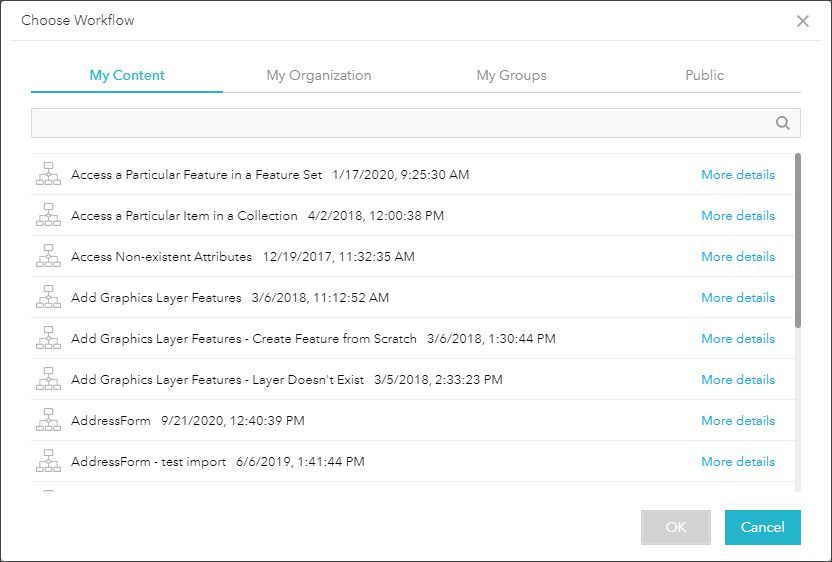Click workflow icon beside AddressForm 9/21/2020
The width and height of the screenshot is (832, 562).
[x=48, y=419]
